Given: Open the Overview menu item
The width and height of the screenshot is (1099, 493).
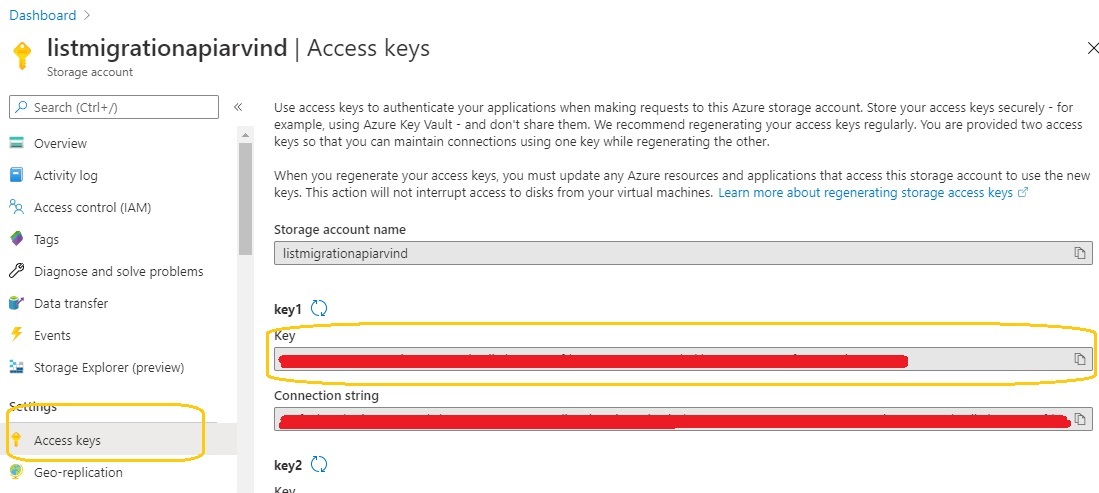Looking at the screenshot, I should pos(60,143).
